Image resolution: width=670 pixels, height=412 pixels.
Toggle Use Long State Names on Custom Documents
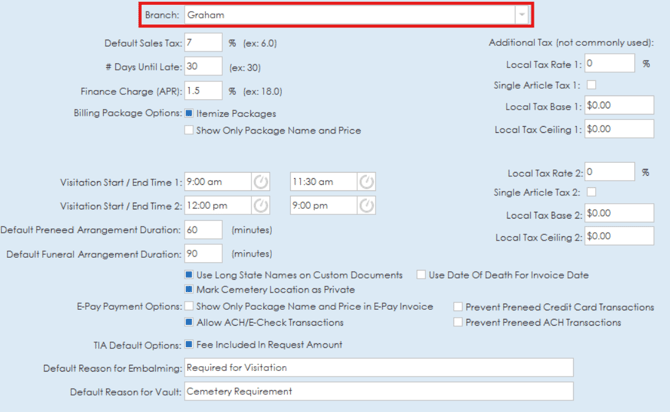tap(189, 274)
